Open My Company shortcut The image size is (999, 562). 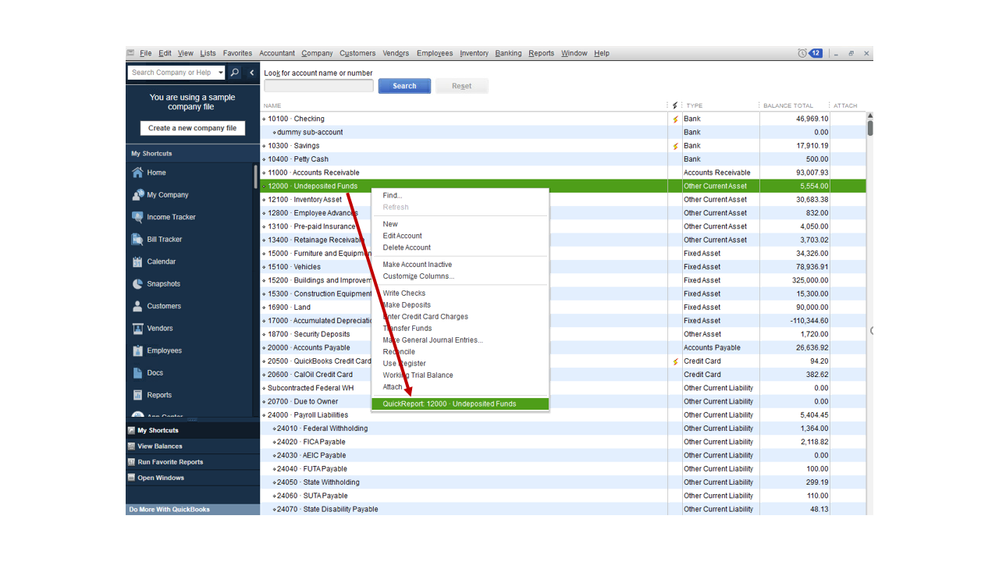point(161,195)
